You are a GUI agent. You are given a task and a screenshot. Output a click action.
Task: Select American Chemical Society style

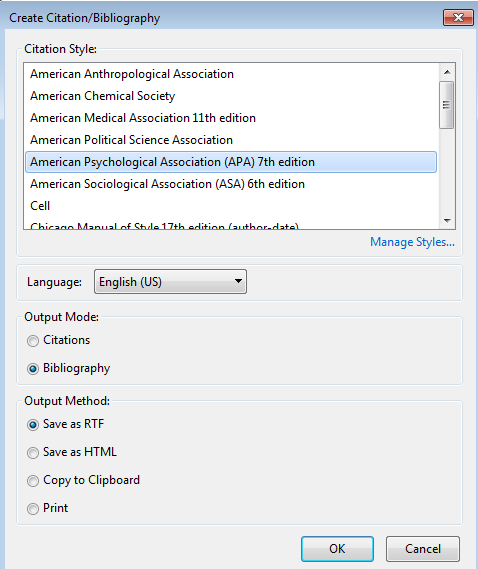231,96
